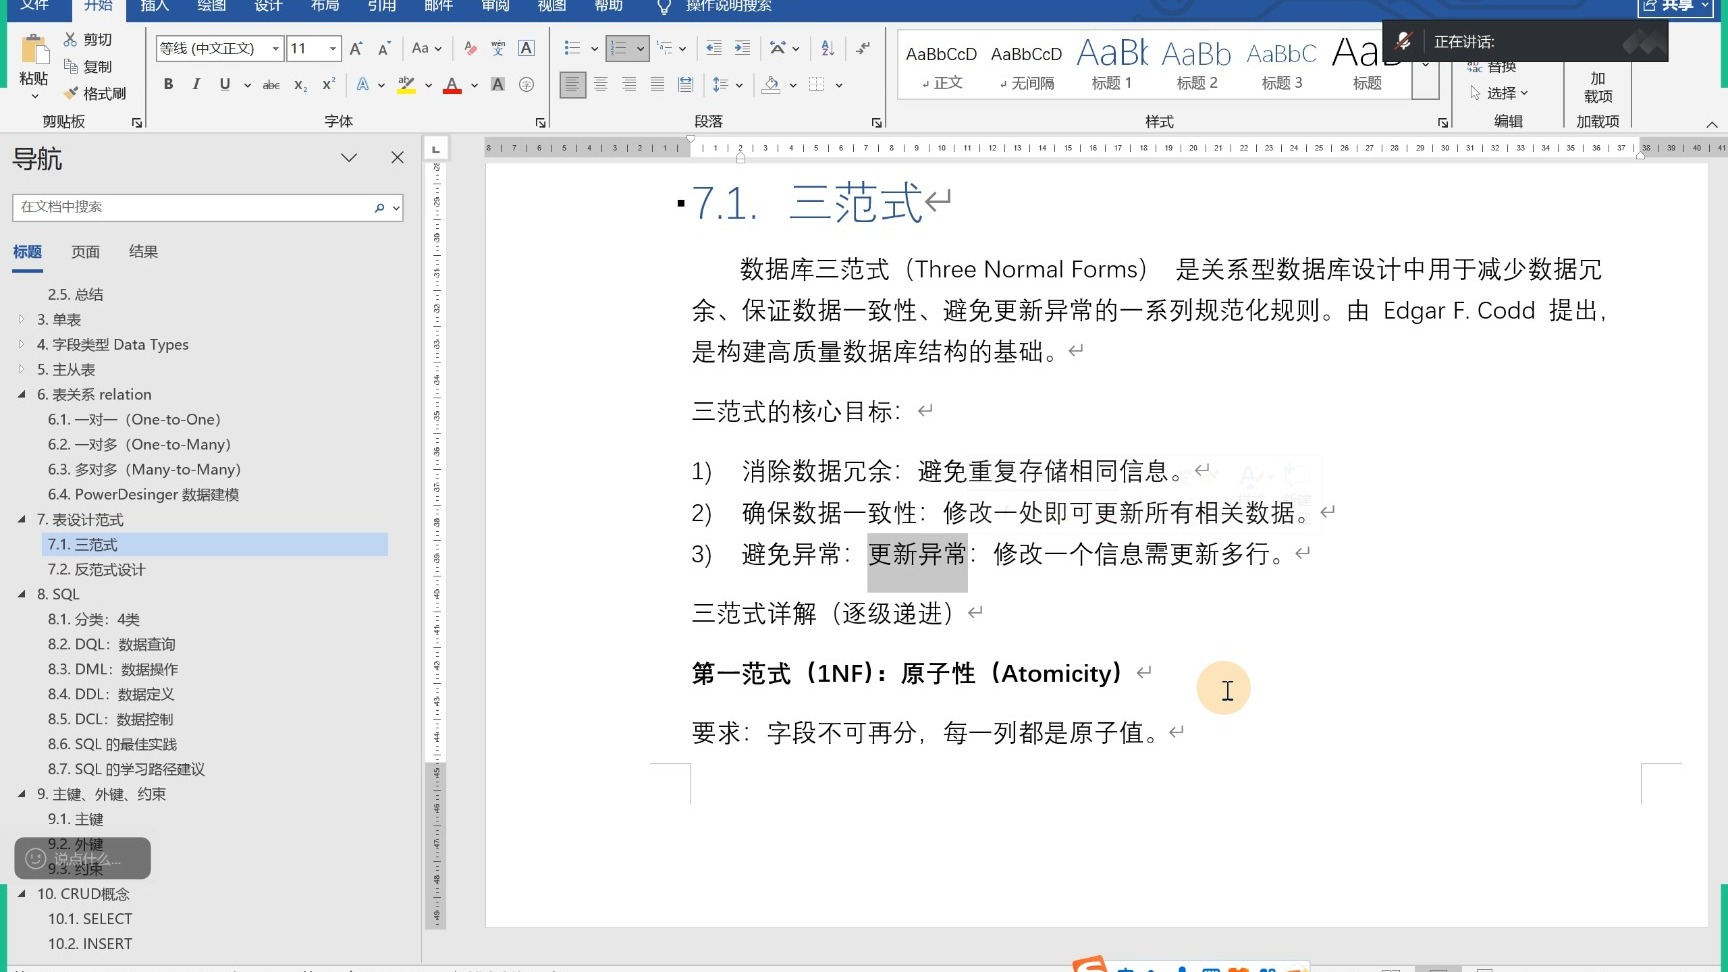1728x972 pixels.
Task: Activate the Format Painter (格式刷)
Action: tap(95, 93)
